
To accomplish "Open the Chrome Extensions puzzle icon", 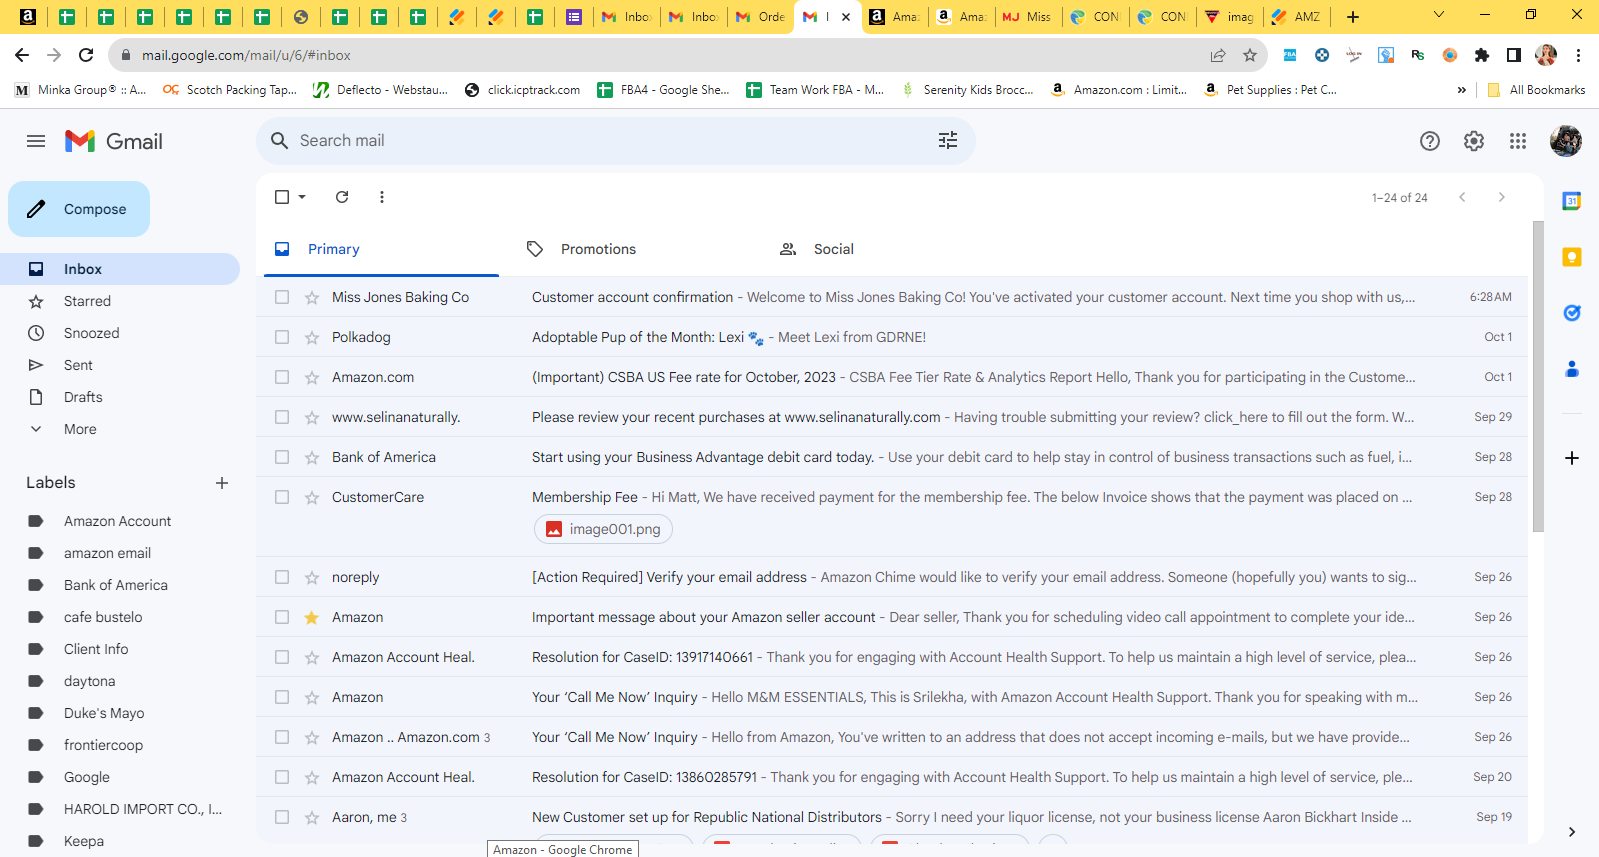I will point(1482,55).
